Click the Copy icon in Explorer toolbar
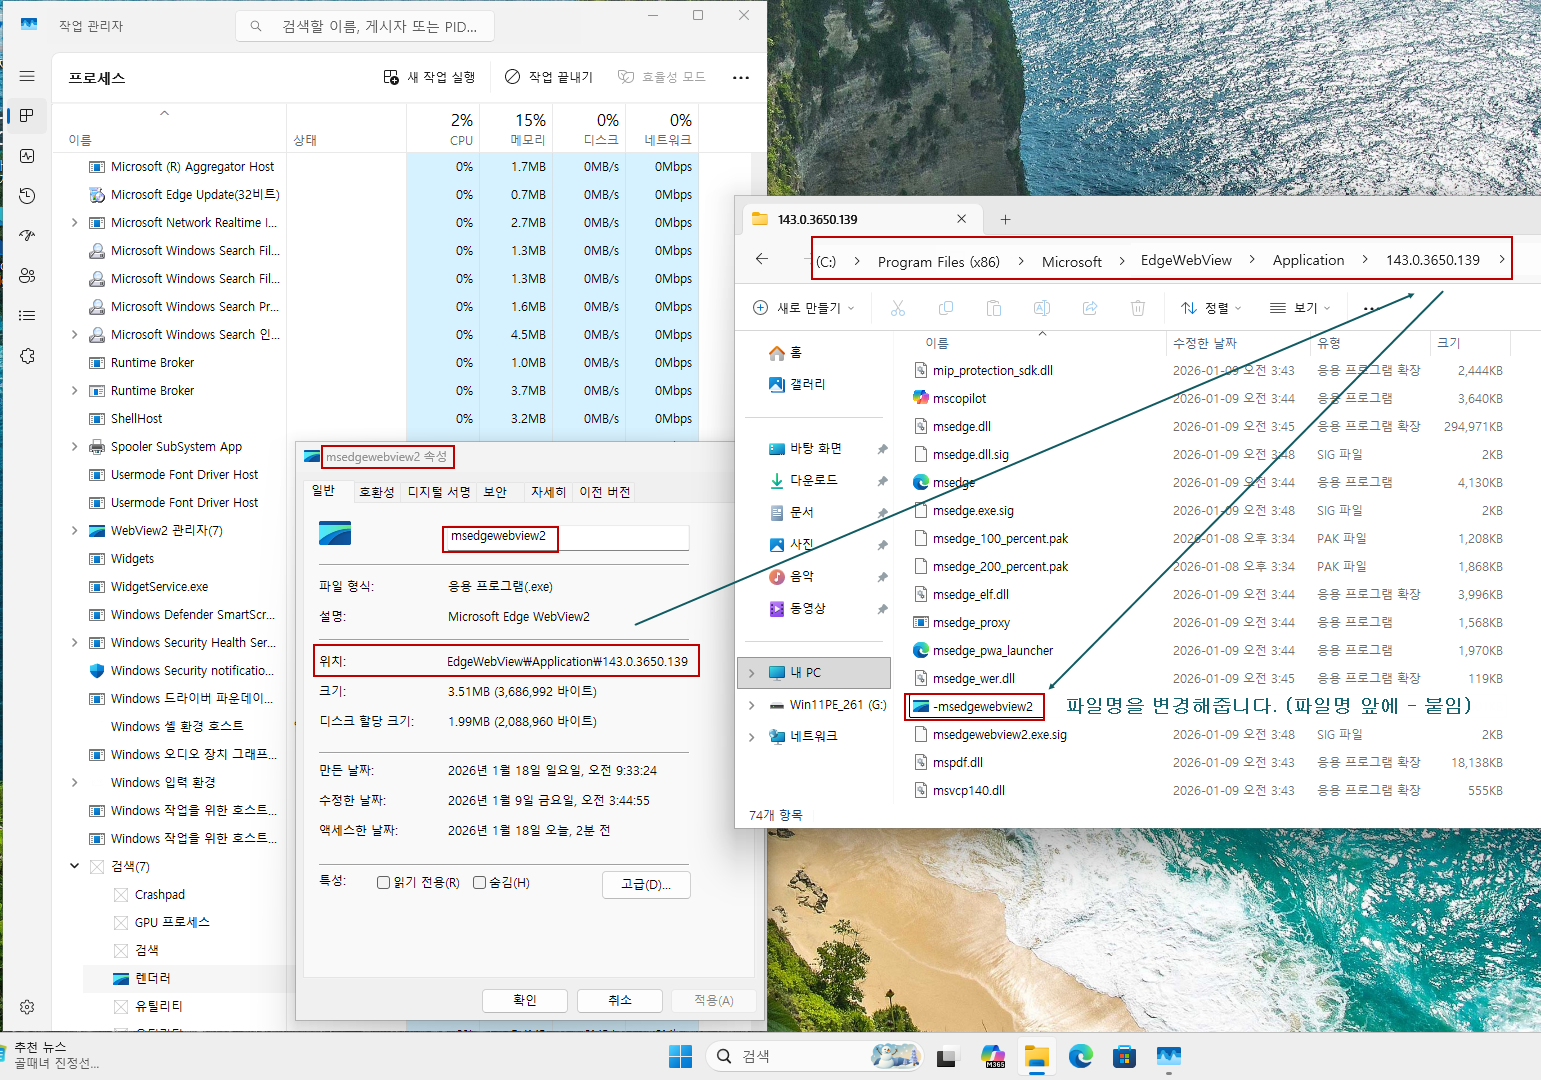1541x1080 pixels. tap(946, 308)
